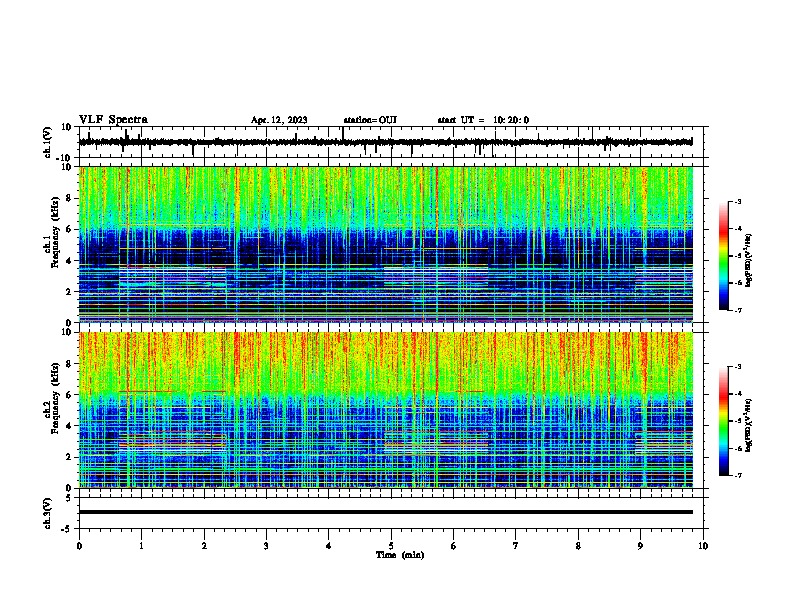Select the date text "Apr. 12, 2023"
Image resolution: width=792 pixels, height=612 pixels.
coord(279,120)
